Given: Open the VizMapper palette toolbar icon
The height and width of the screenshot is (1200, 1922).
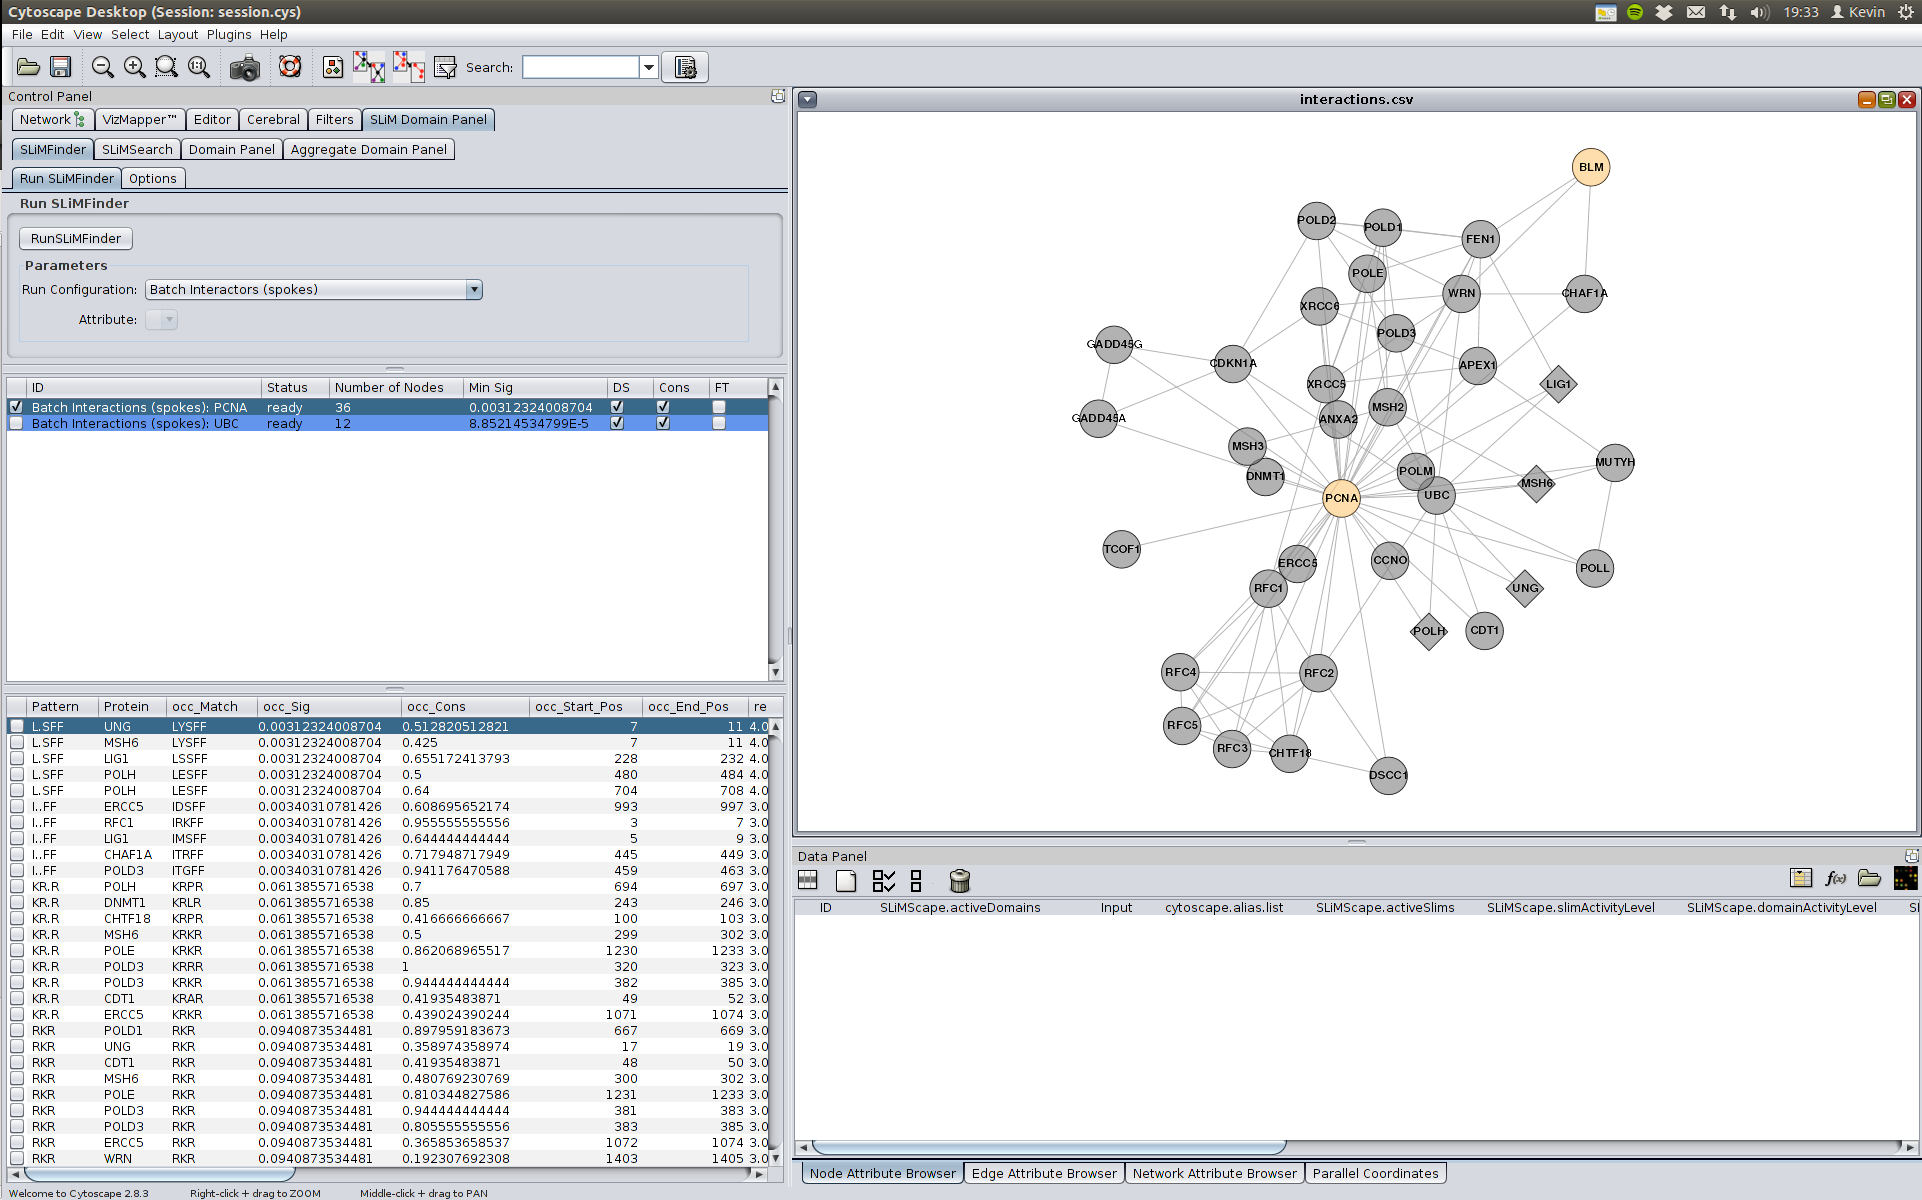Looking at the screenshot, I should (333, 67).
